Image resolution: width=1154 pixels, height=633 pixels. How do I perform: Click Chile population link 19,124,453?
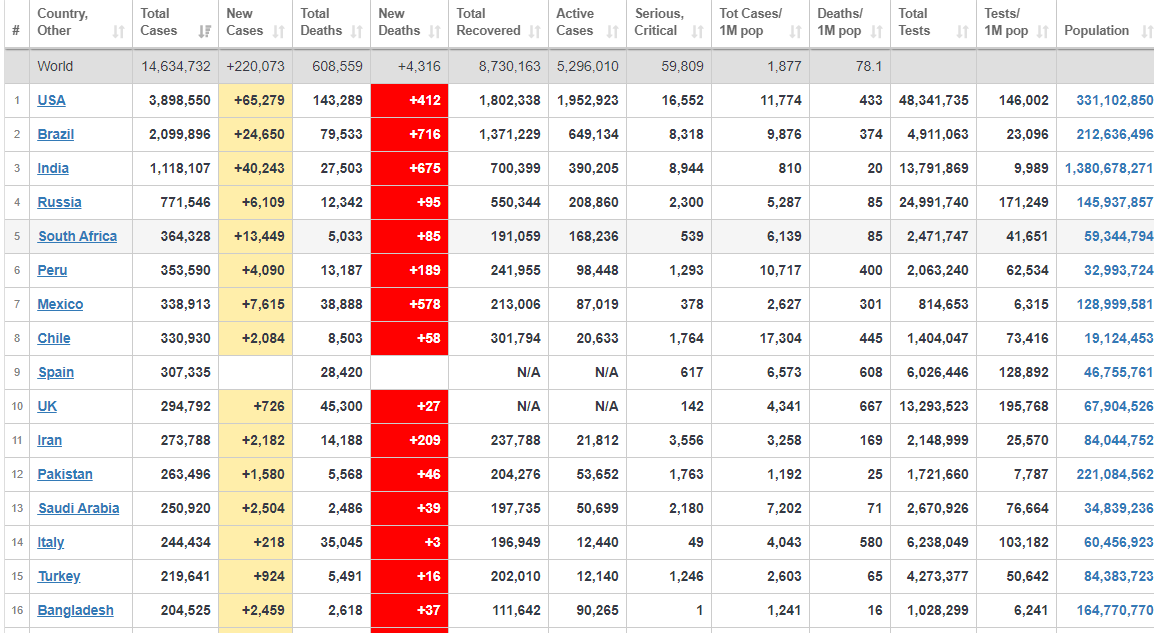click(1119, 338)
